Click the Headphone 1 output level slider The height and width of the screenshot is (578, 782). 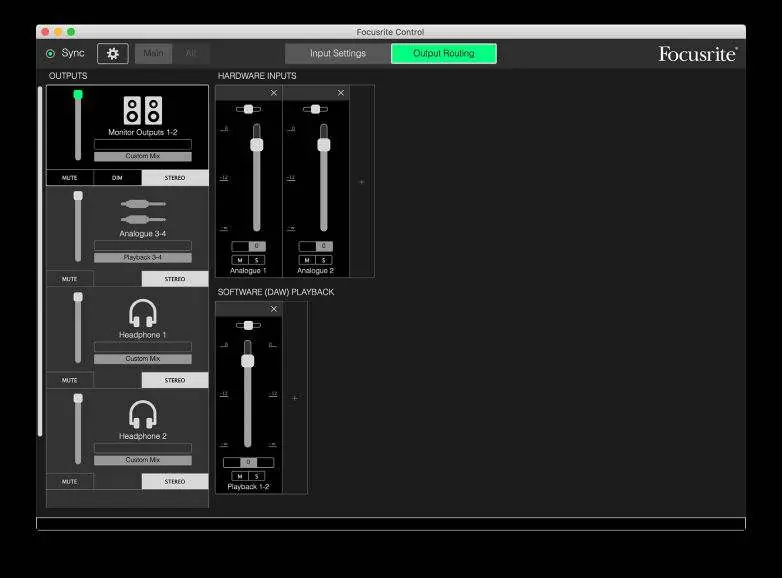(78, 328)
